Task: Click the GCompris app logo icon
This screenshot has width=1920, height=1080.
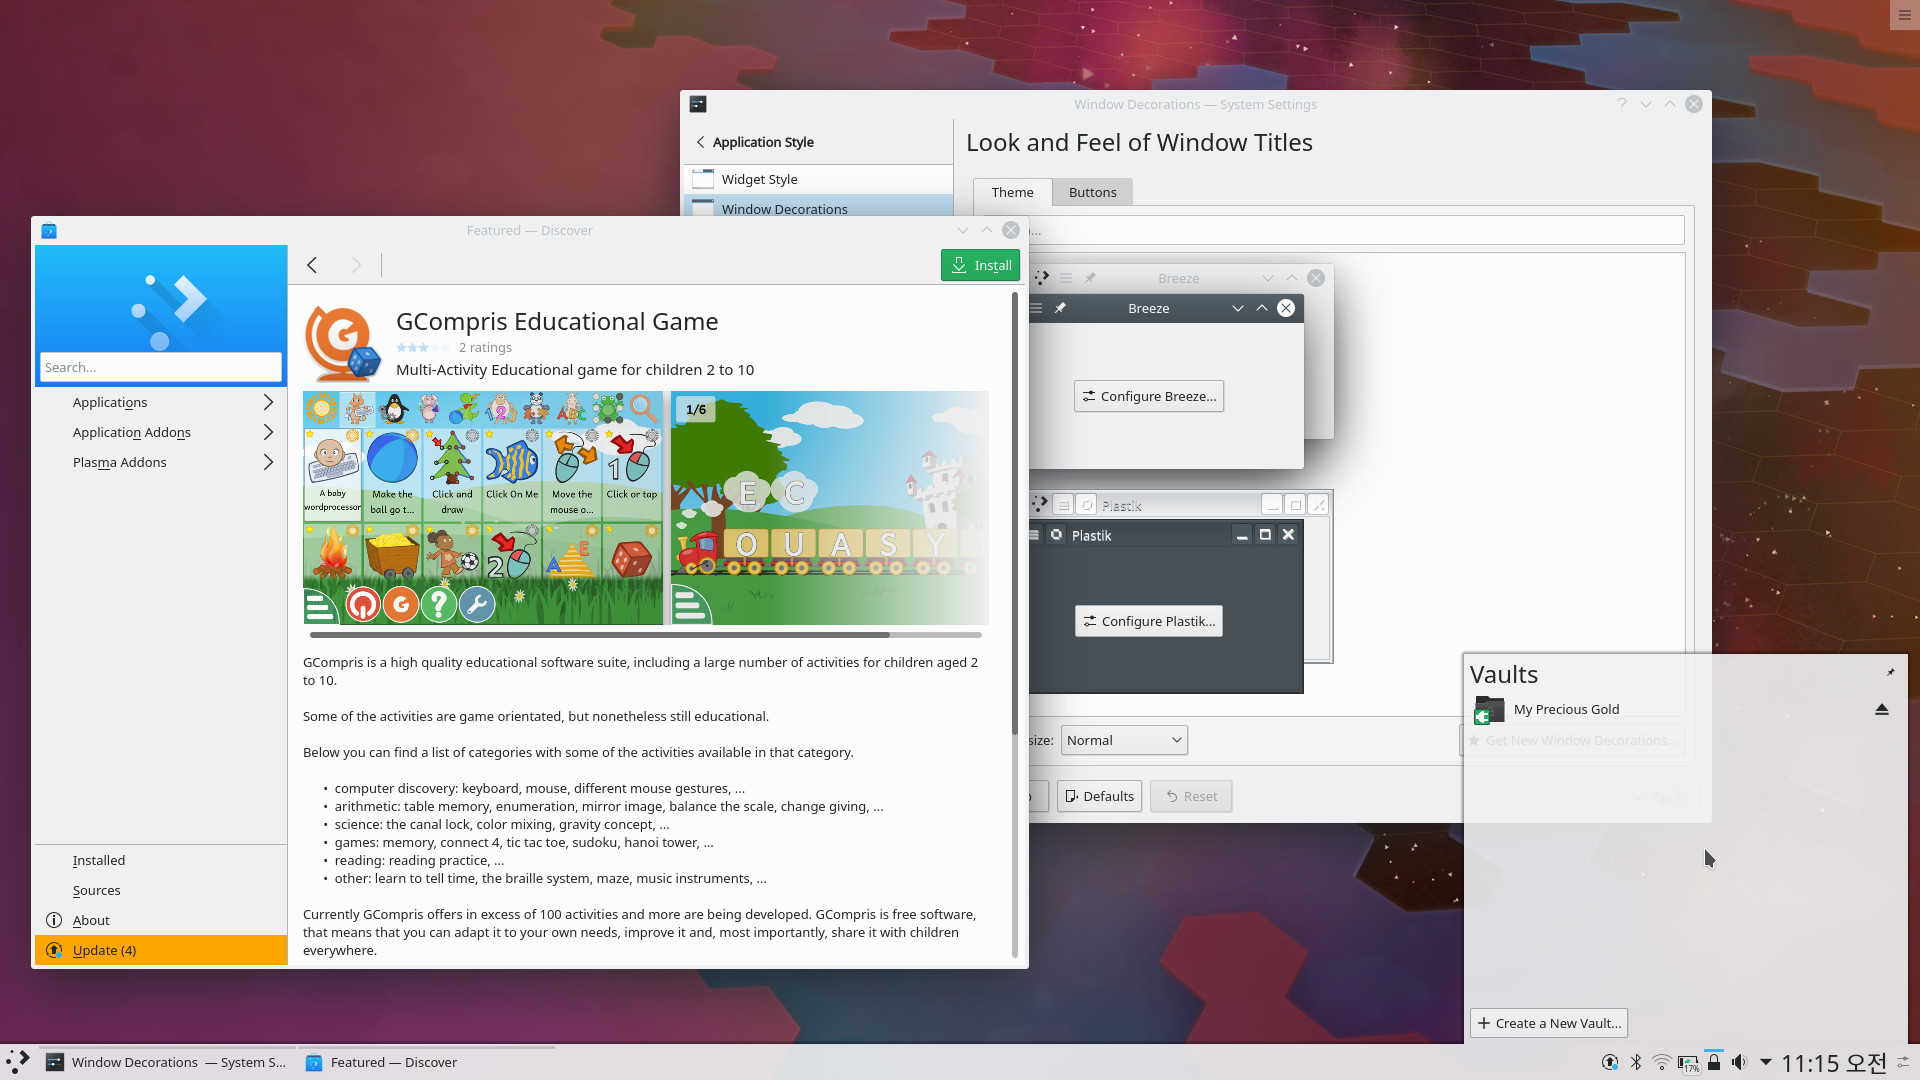Action: click(x=343, y=344)
